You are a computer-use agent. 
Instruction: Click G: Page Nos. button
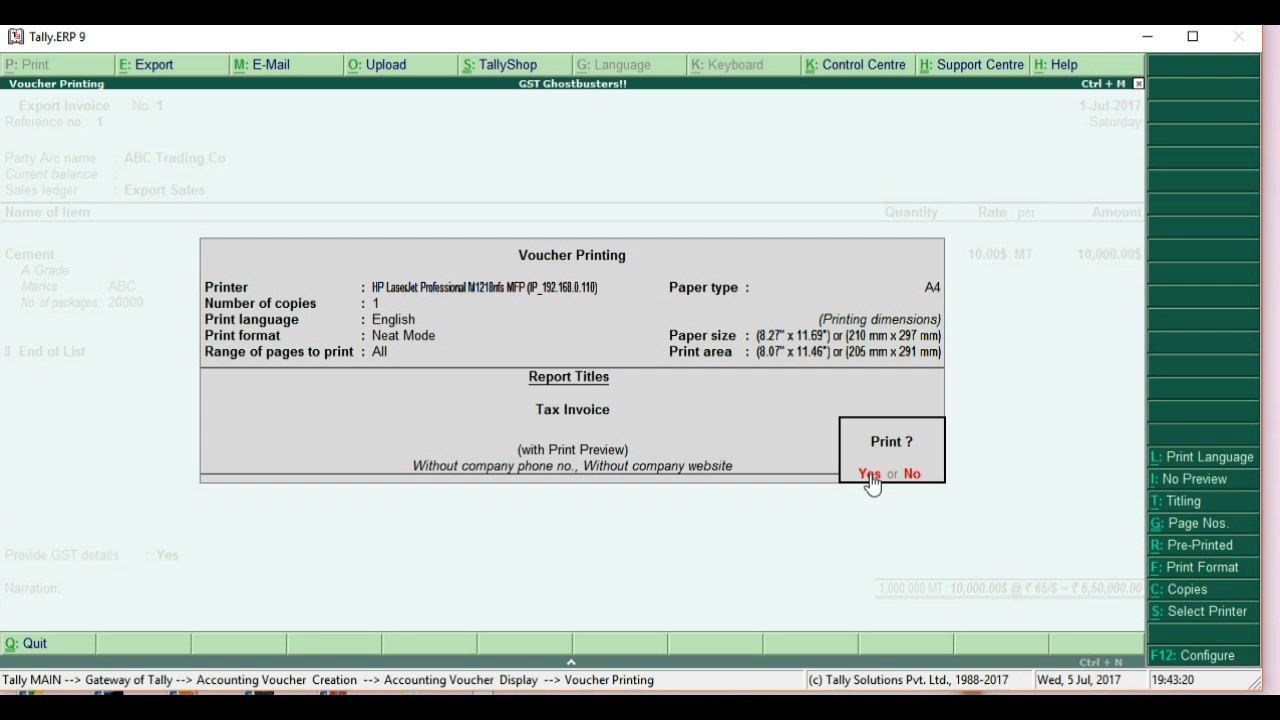tap(1203, 523)
